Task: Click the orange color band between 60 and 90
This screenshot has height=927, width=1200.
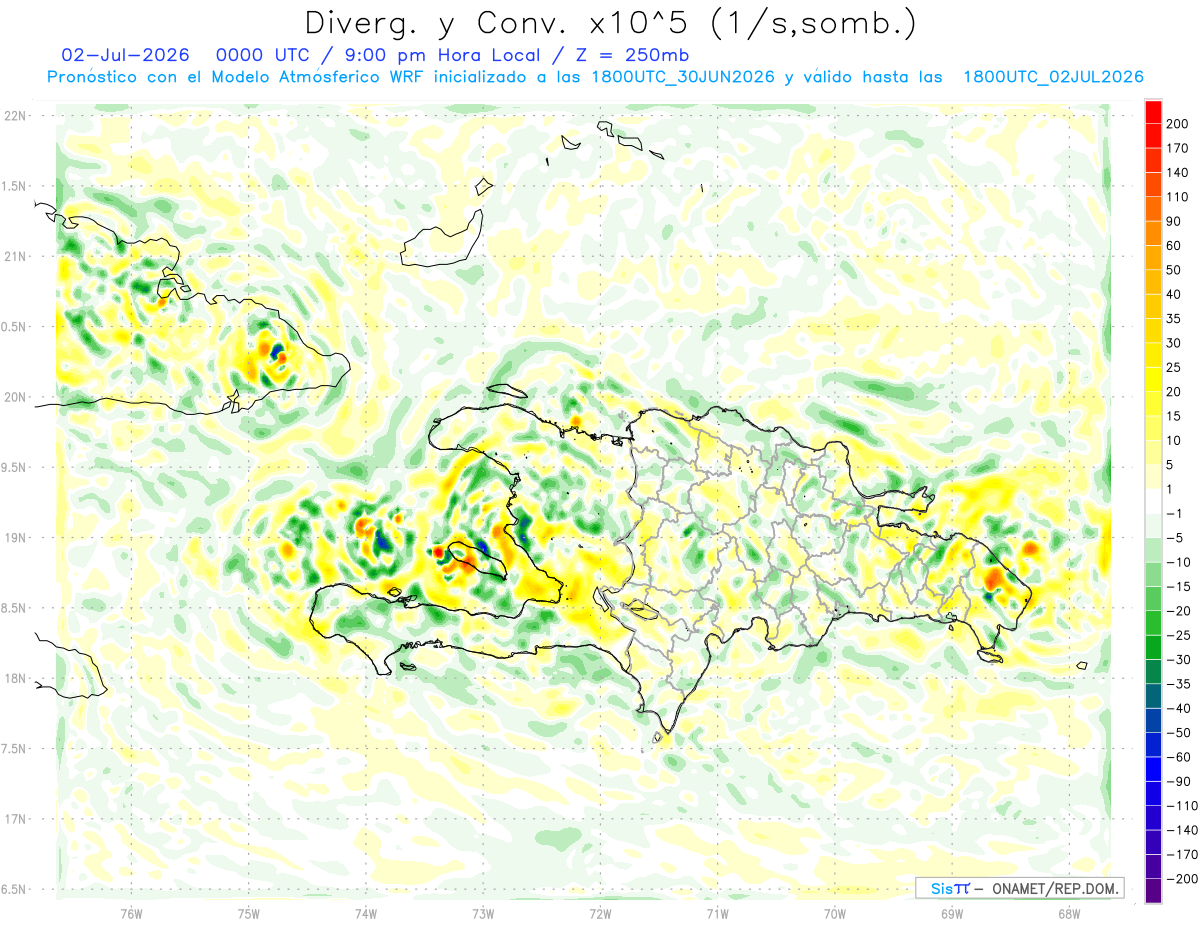Action: pos(1153,234)
